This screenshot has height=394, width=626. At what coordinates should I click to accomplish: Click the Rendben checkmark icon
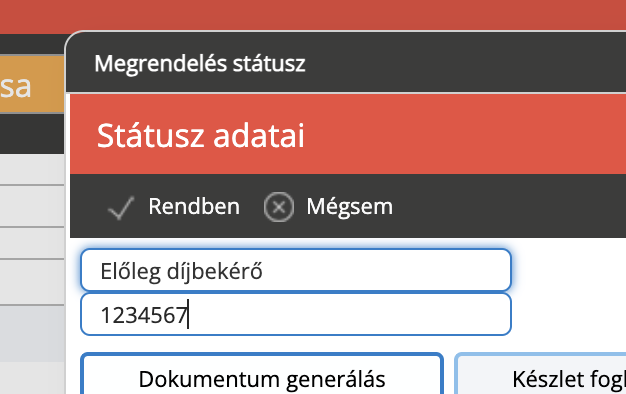pos(121,207)
